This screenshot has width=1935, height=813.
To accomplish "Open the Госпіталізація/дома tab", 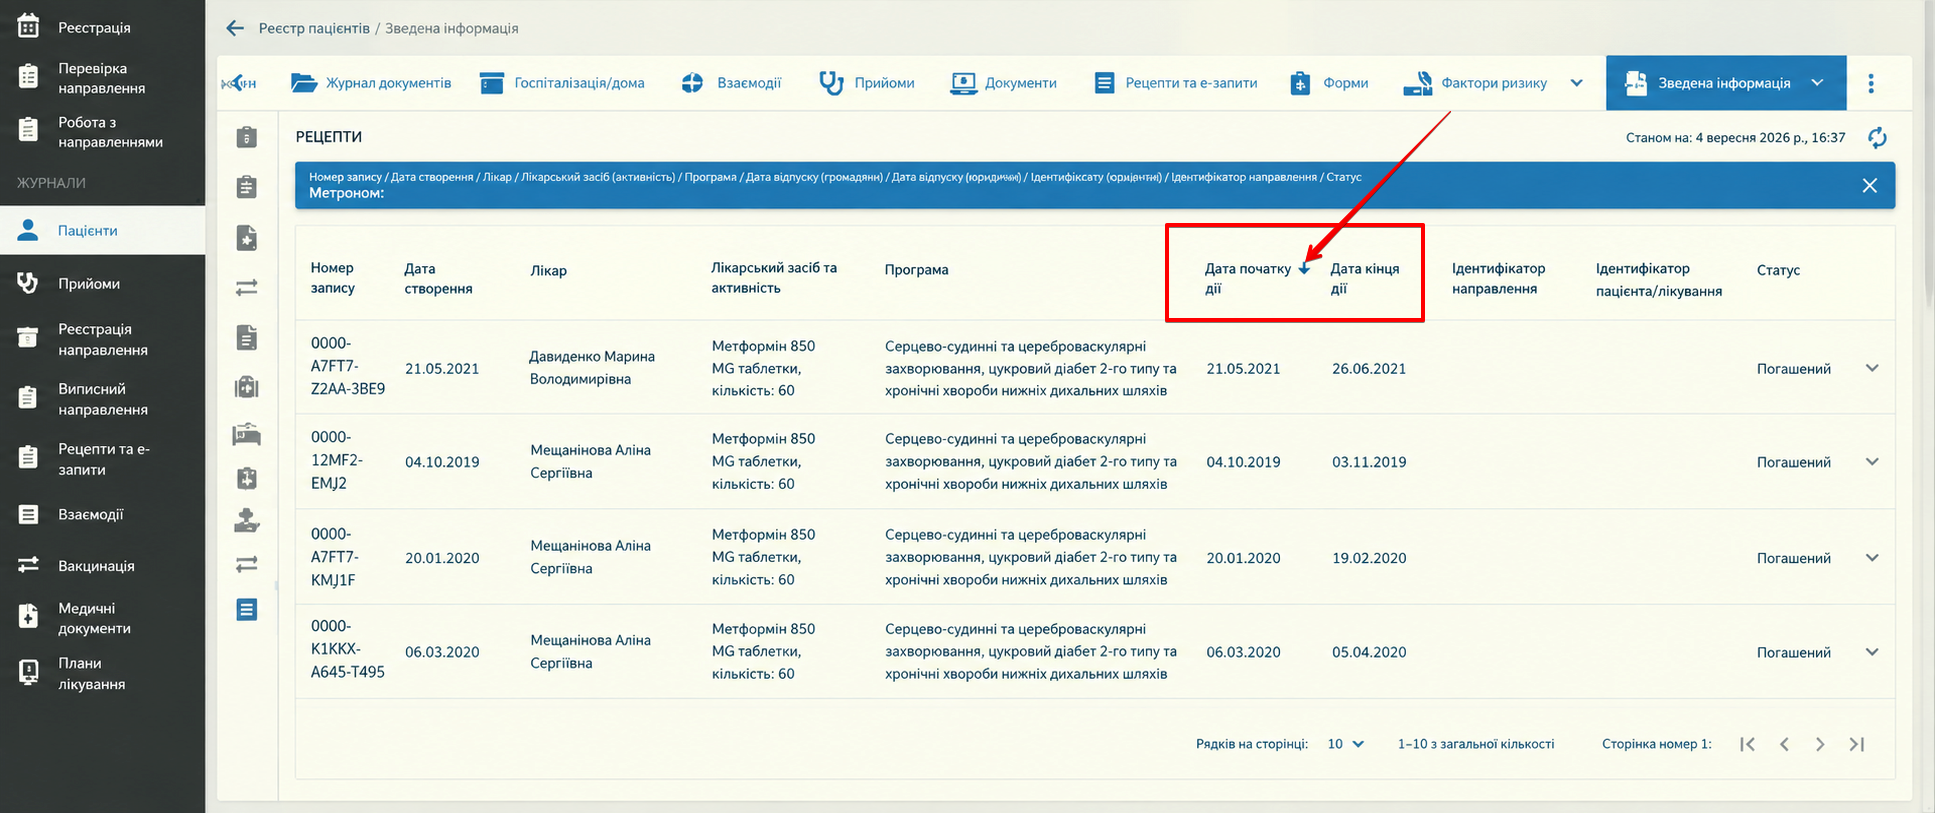I will pyautogui.click(x=562, y=83).
